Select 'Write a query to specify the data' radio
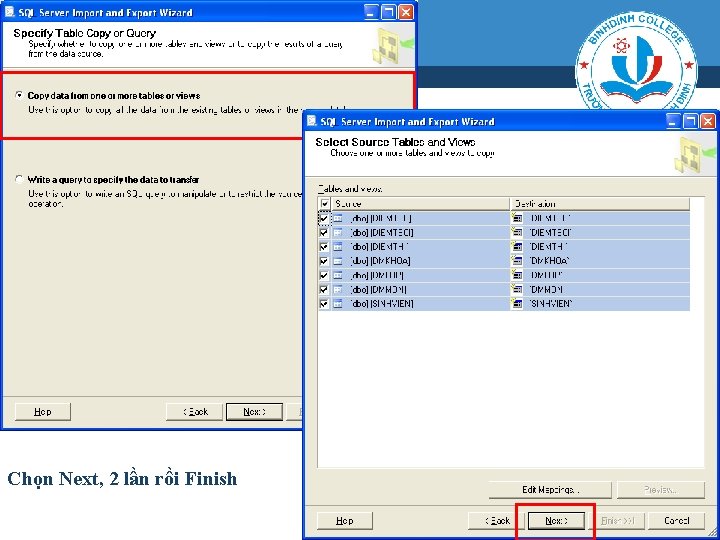720x540 pixels. click(19, 179)
